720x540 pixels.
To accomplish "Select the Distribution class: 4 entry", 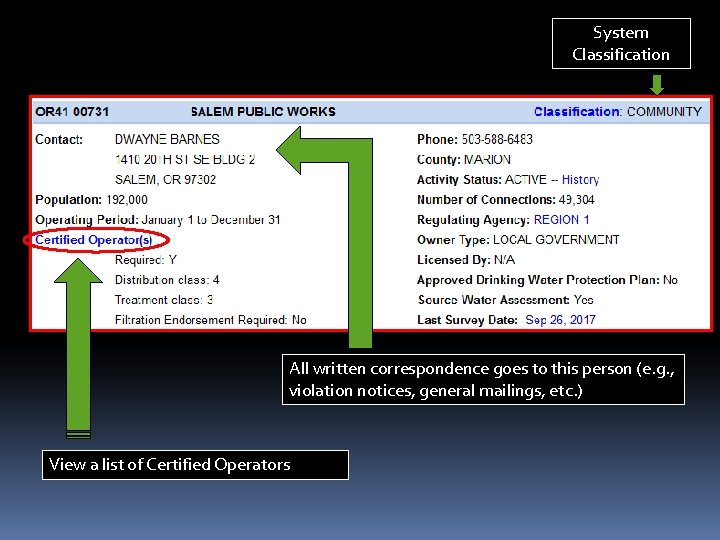I will [167, 280].
